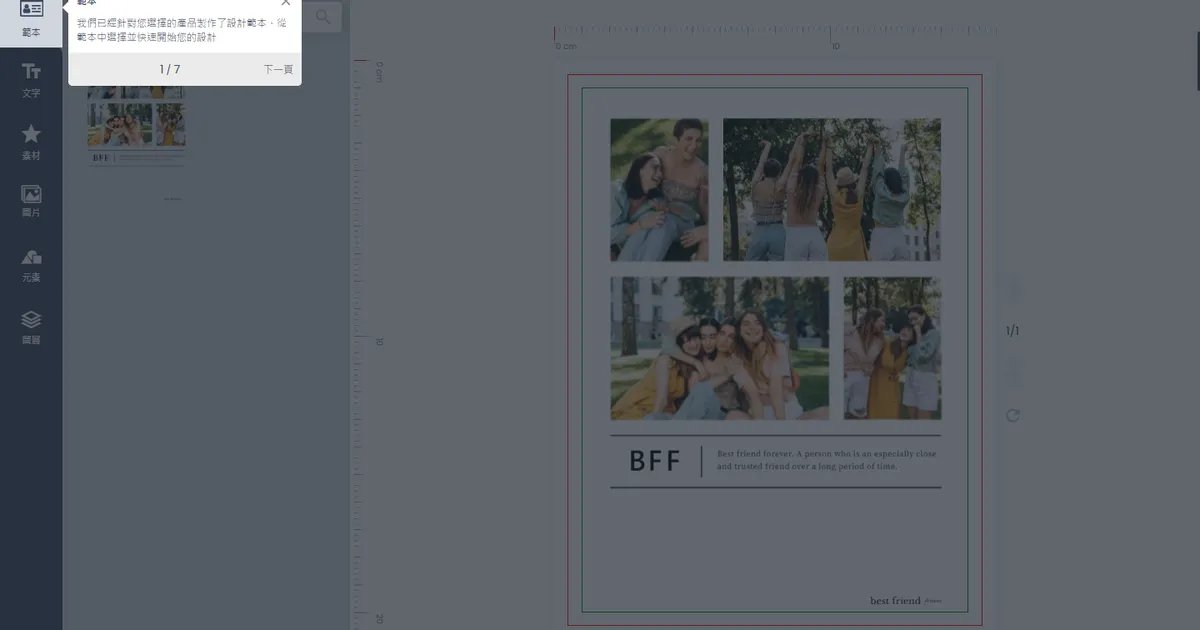Go to next tip with 下一頁
Screen dimensions: 1200x630
coord(278,69)
